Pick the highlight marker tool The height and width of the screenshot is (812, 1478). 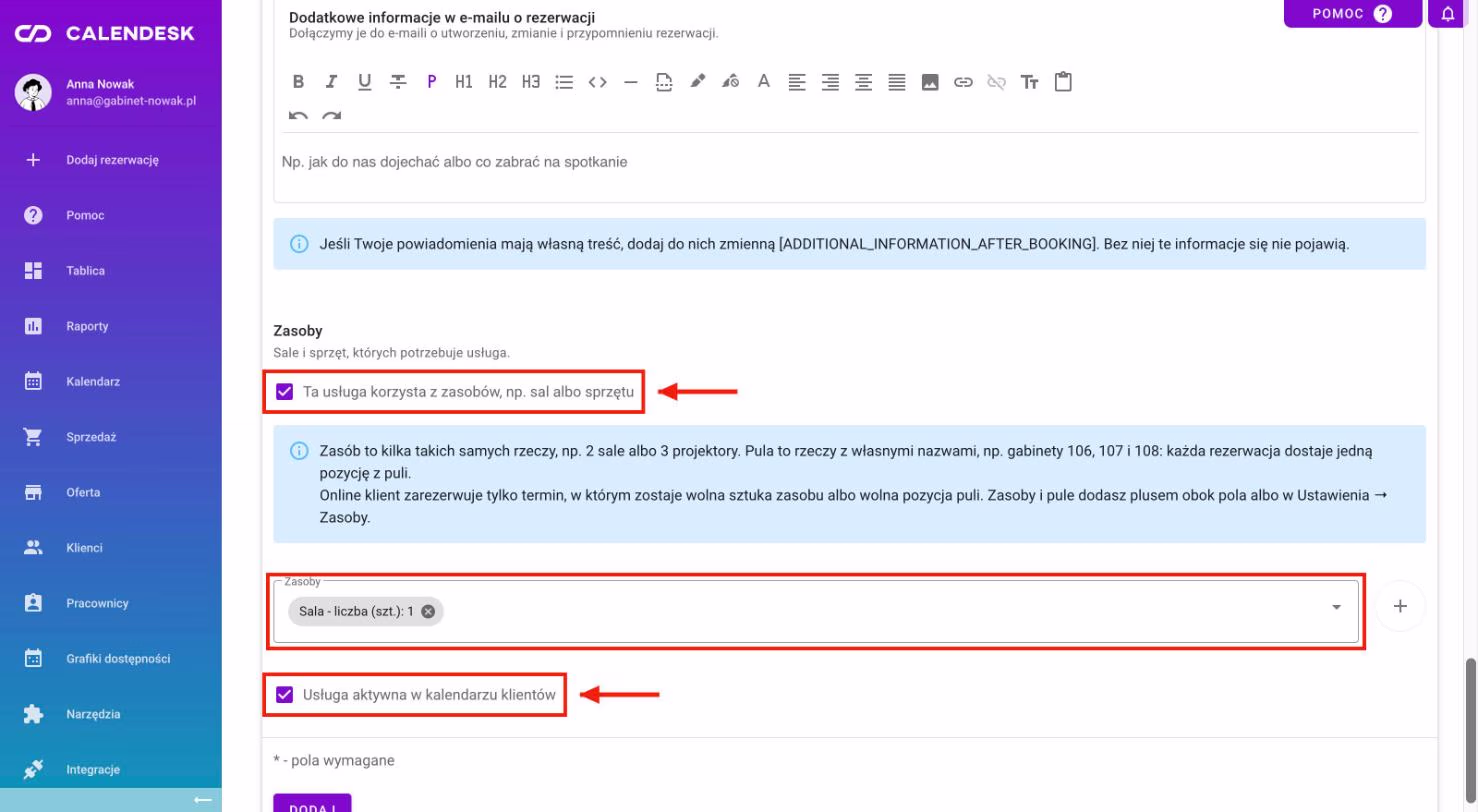coord(697,82)
